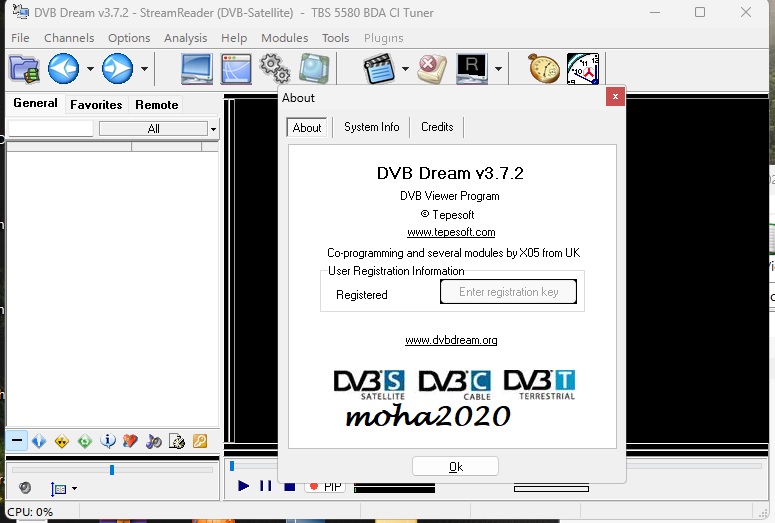
Task: Click the document edit icon
Action: tap(176, 441)
